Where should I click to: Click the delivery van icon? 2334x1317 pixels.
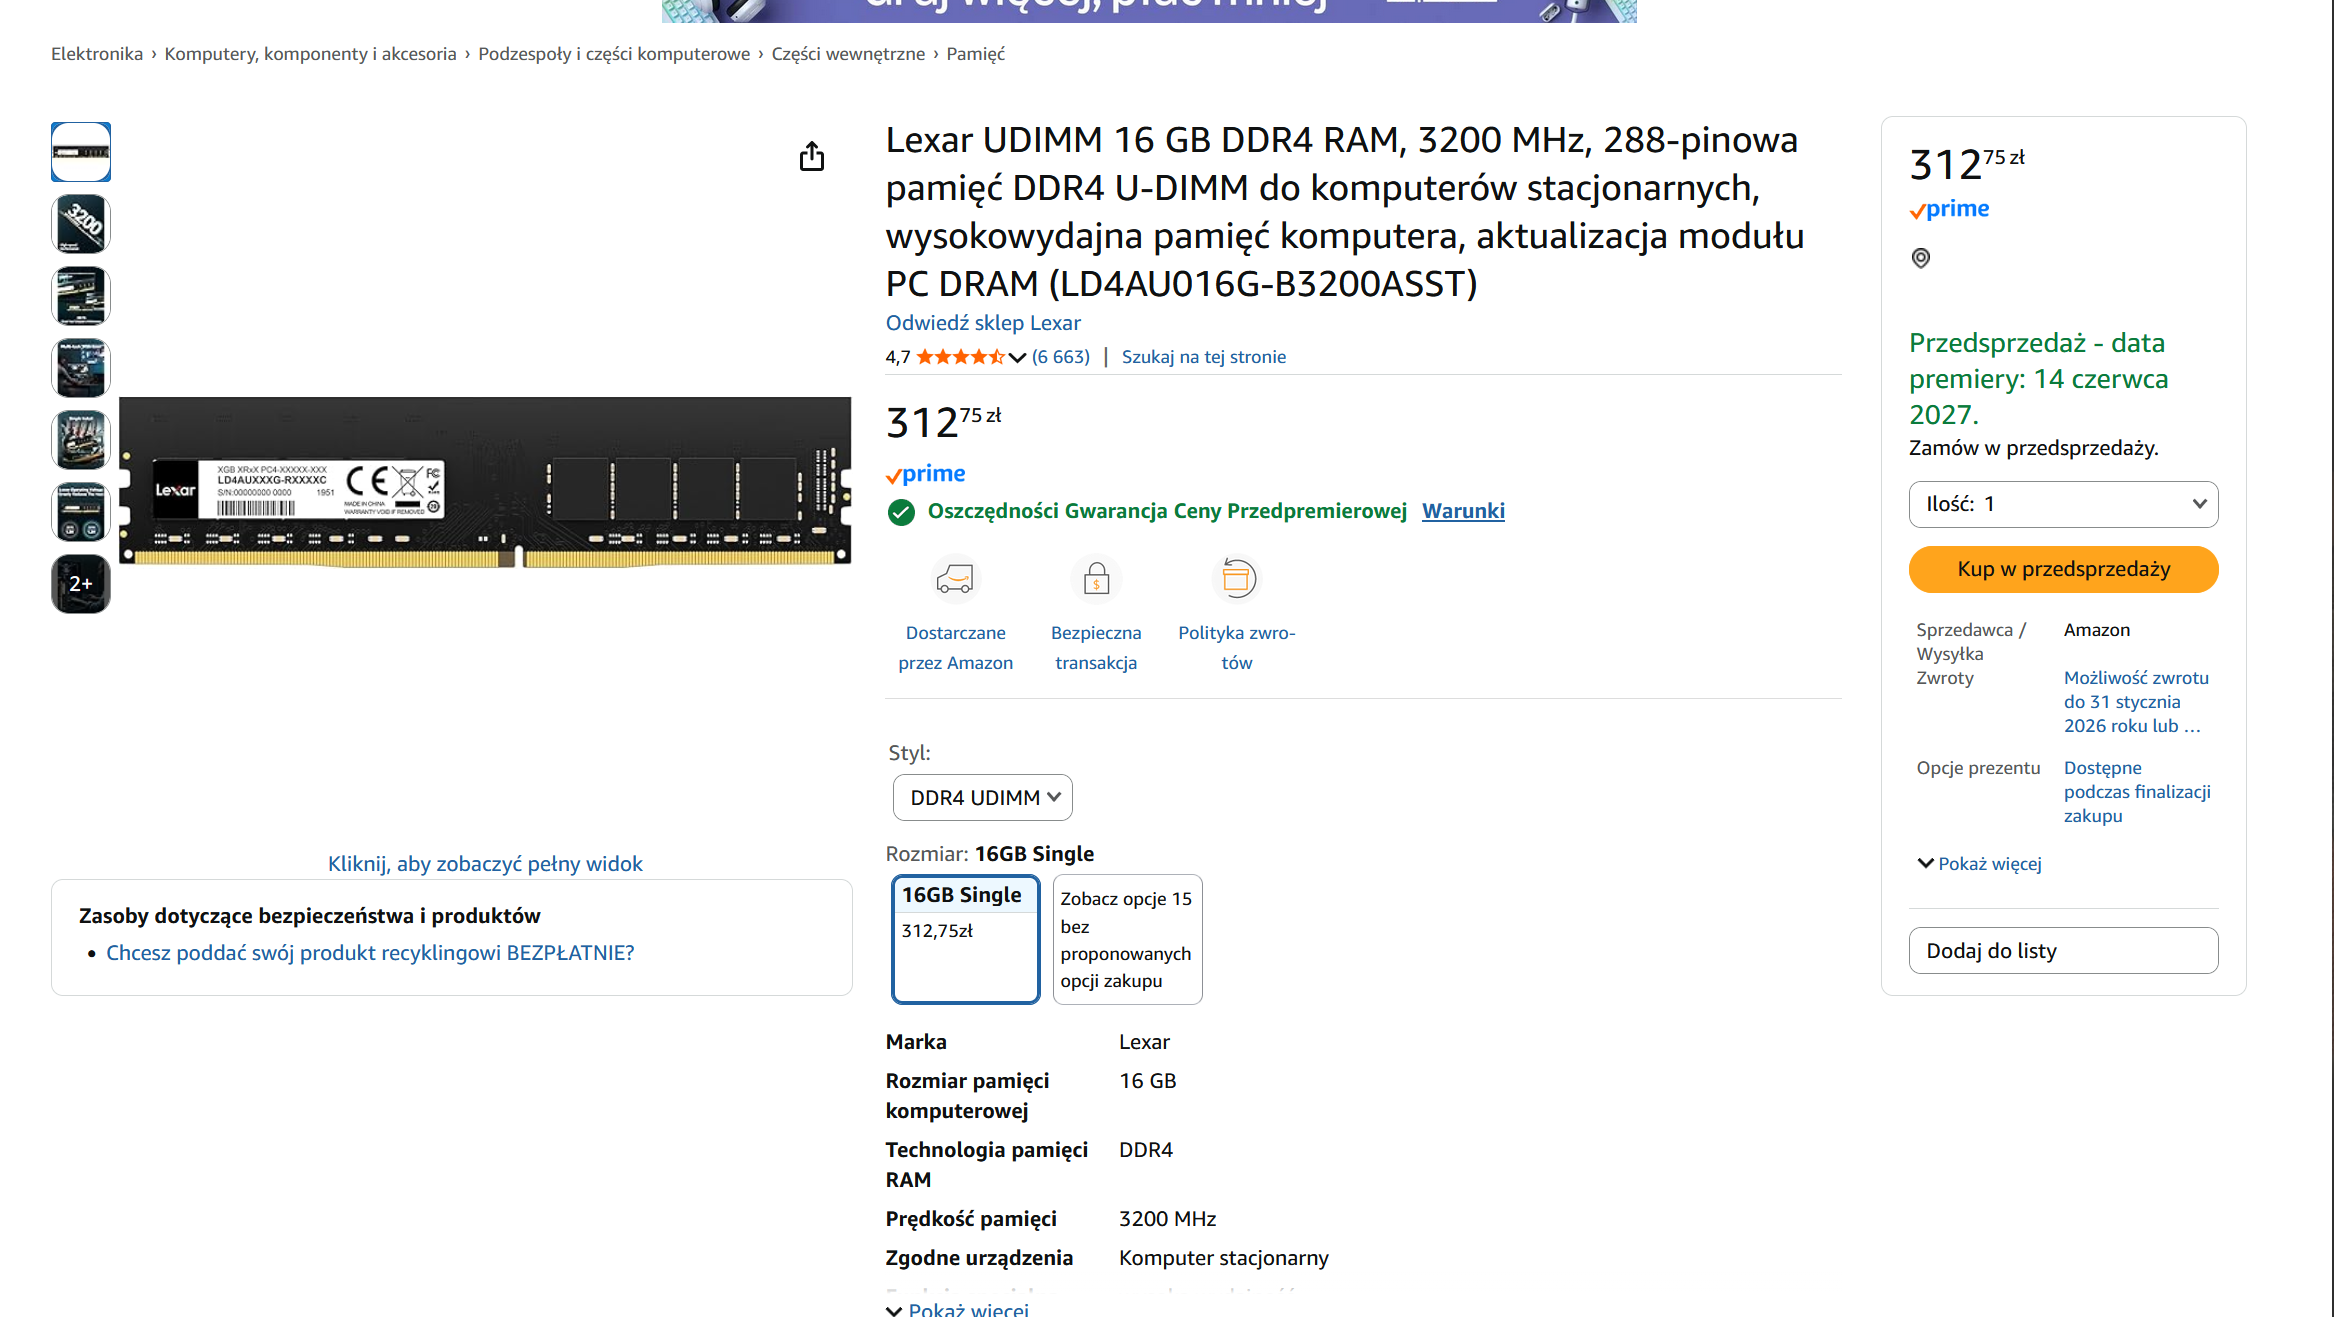pos(955,579)
